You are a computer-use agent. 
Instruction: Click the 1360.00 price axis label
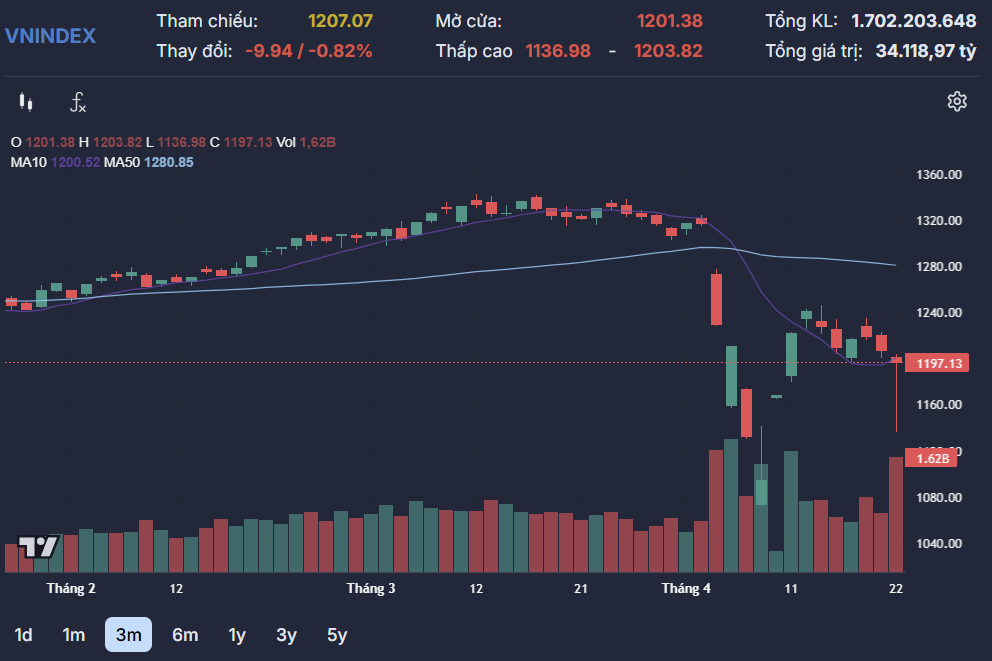(939, 175)
